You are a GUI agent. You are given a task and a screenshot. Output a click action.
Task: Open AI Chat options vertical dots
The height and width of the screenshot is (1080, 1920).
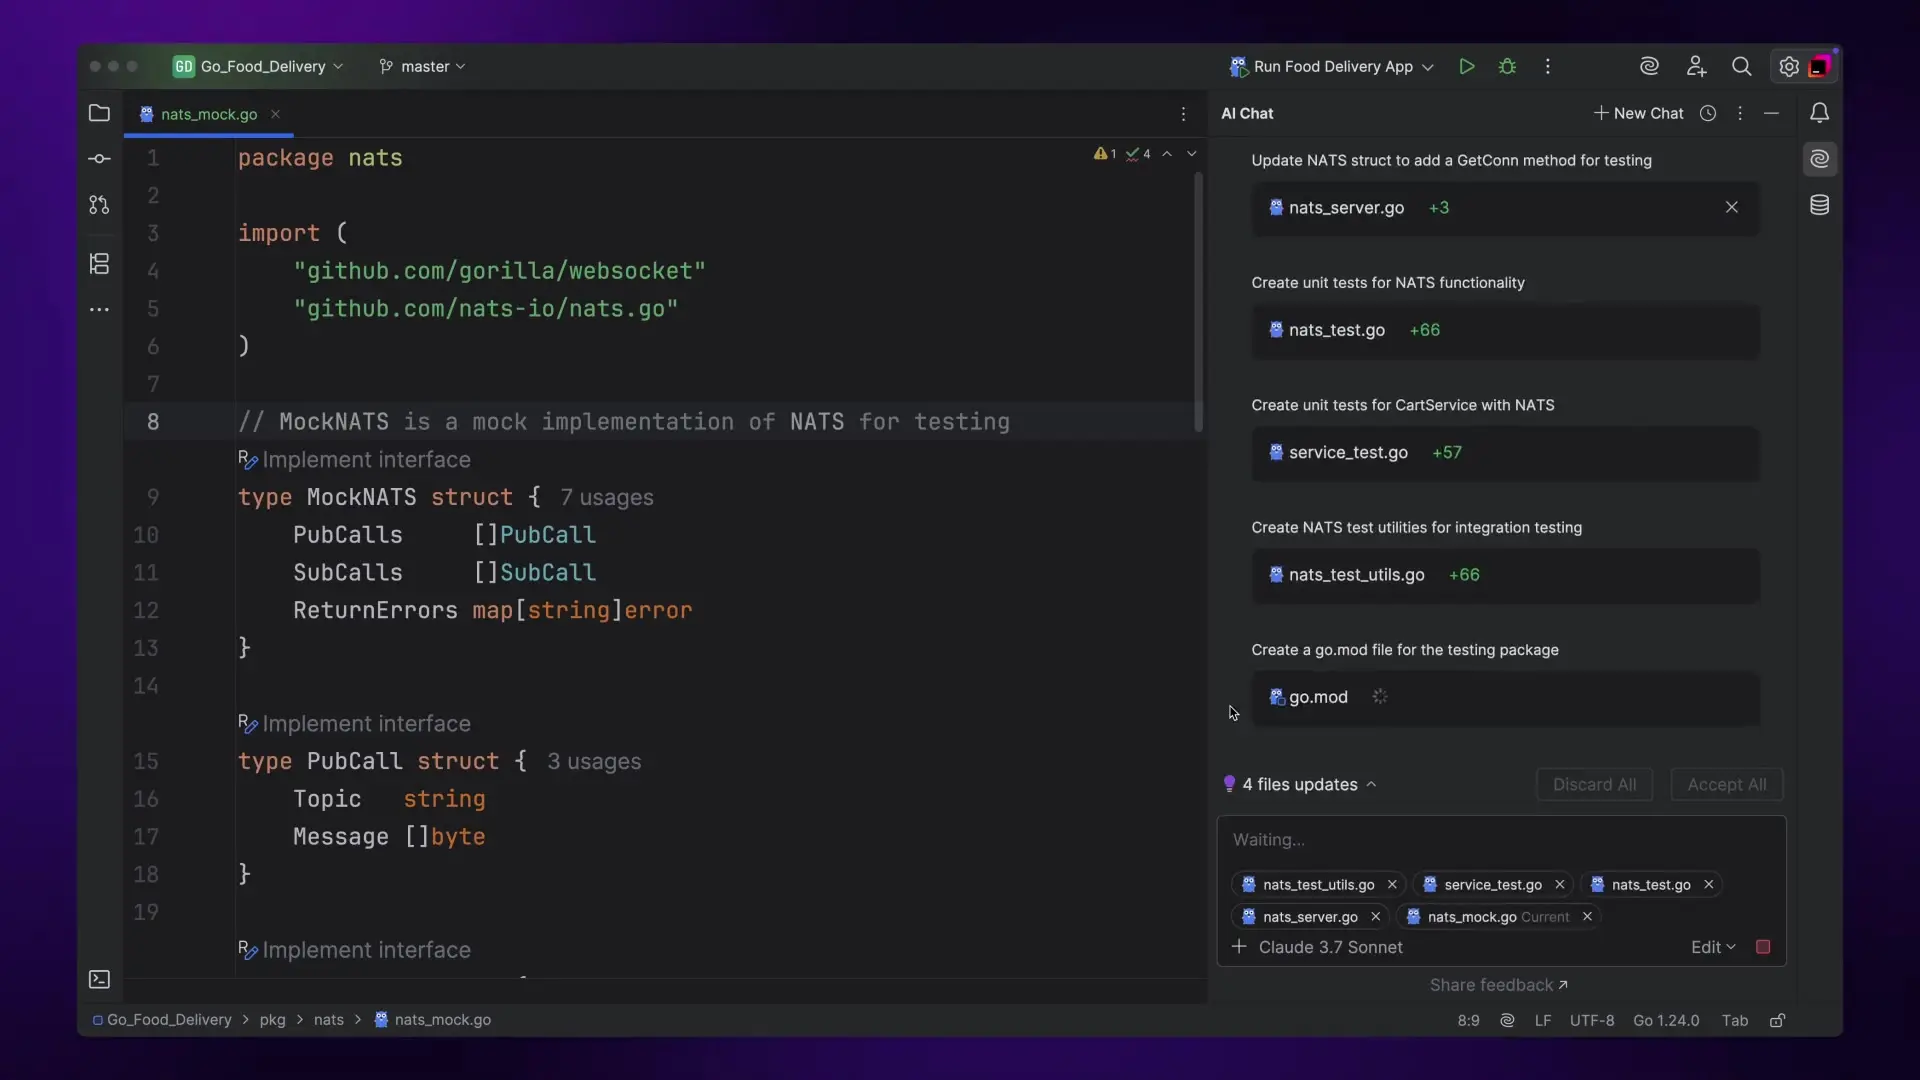(1740, 113)
